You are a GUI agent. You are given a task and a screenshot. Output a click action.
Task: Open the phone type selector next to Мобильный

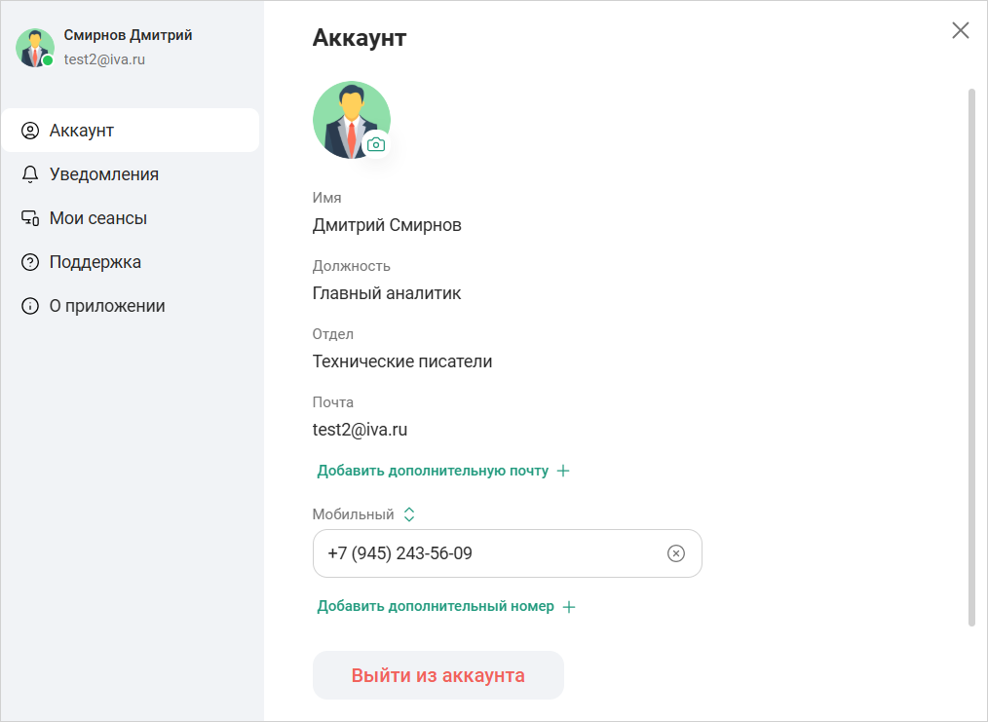[x=409, y=514]
